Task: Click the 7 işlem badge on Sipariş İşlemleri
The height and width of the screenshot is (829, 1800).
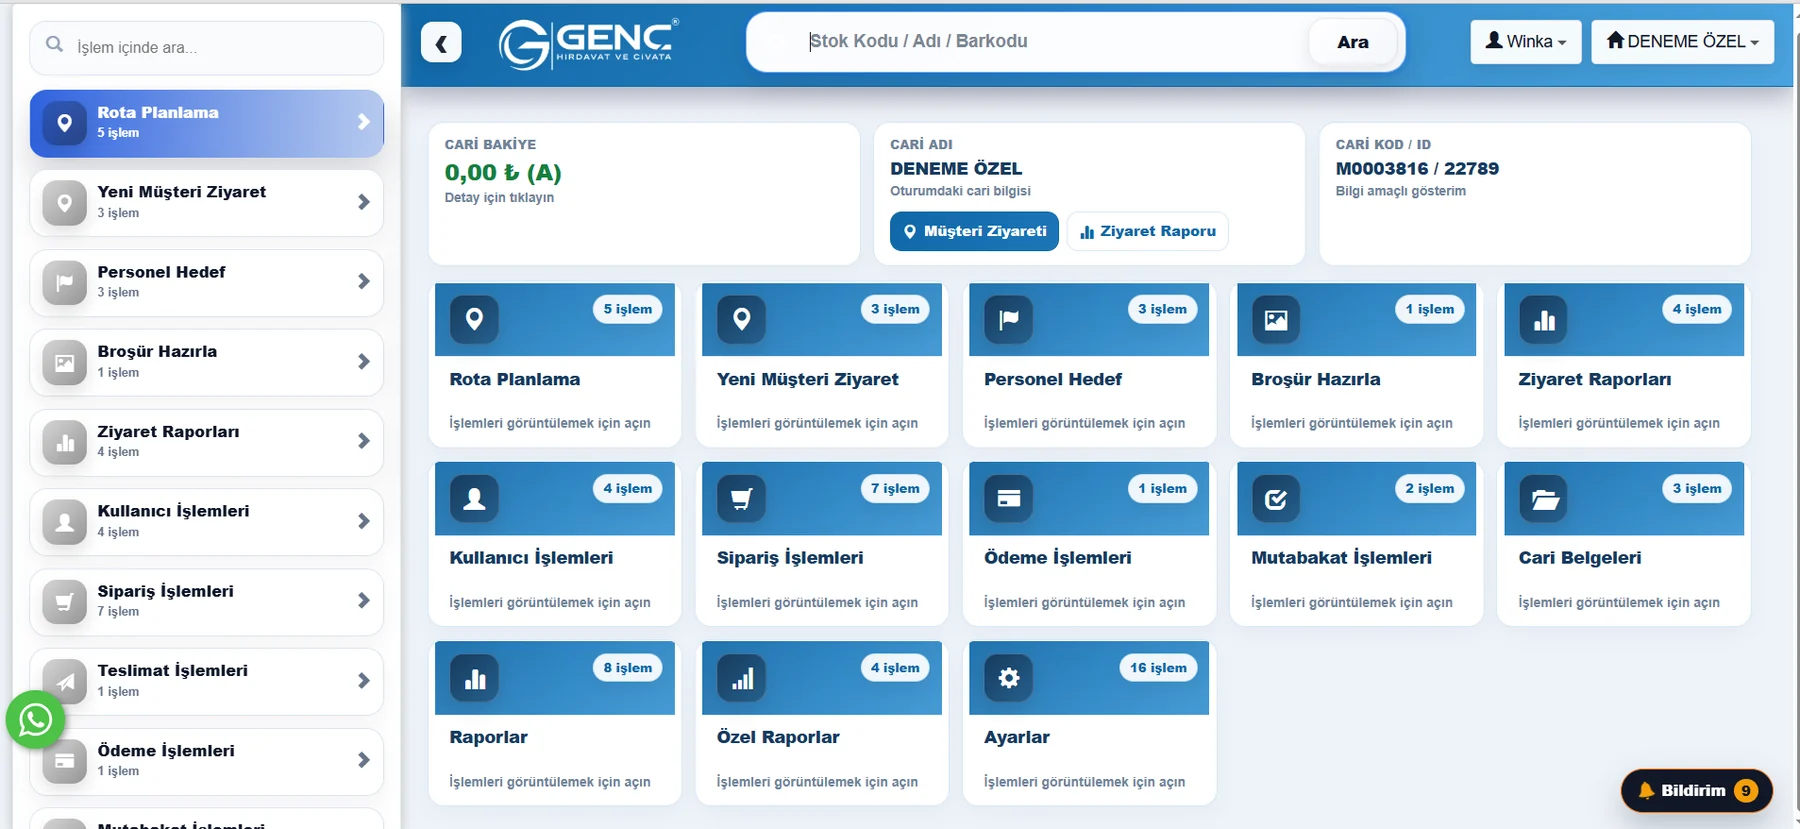Action: coord(895,489)
